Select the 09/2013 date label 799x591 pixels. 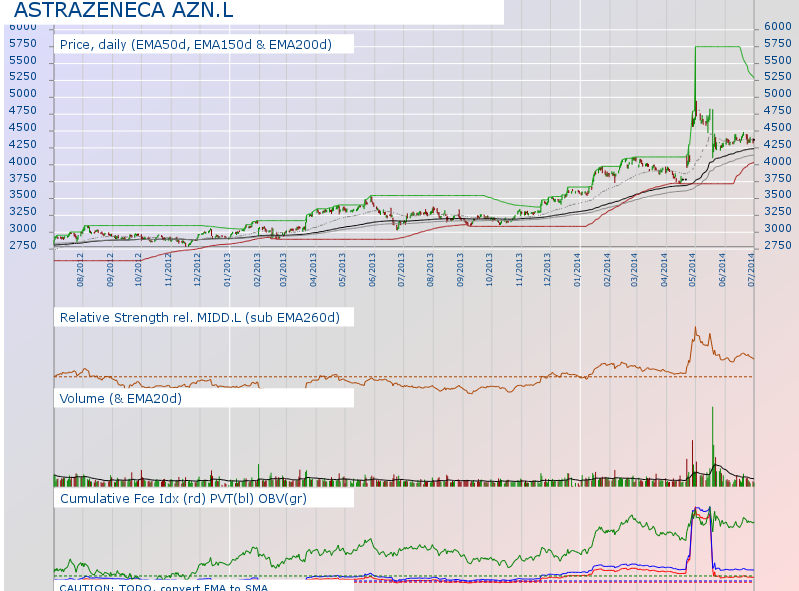click(x=460, y=270)
